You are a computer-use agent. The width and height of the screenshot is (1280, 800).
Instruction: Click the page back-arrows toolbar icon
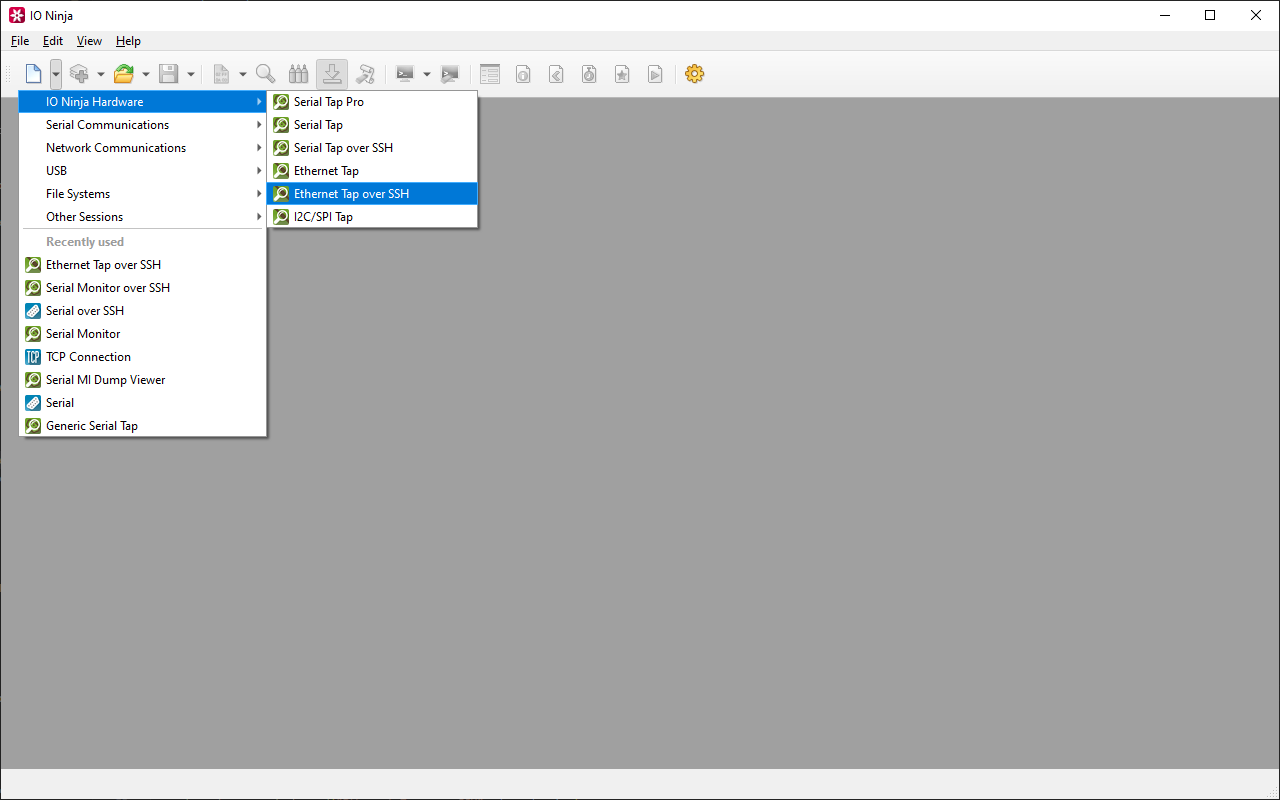point(556,74)
